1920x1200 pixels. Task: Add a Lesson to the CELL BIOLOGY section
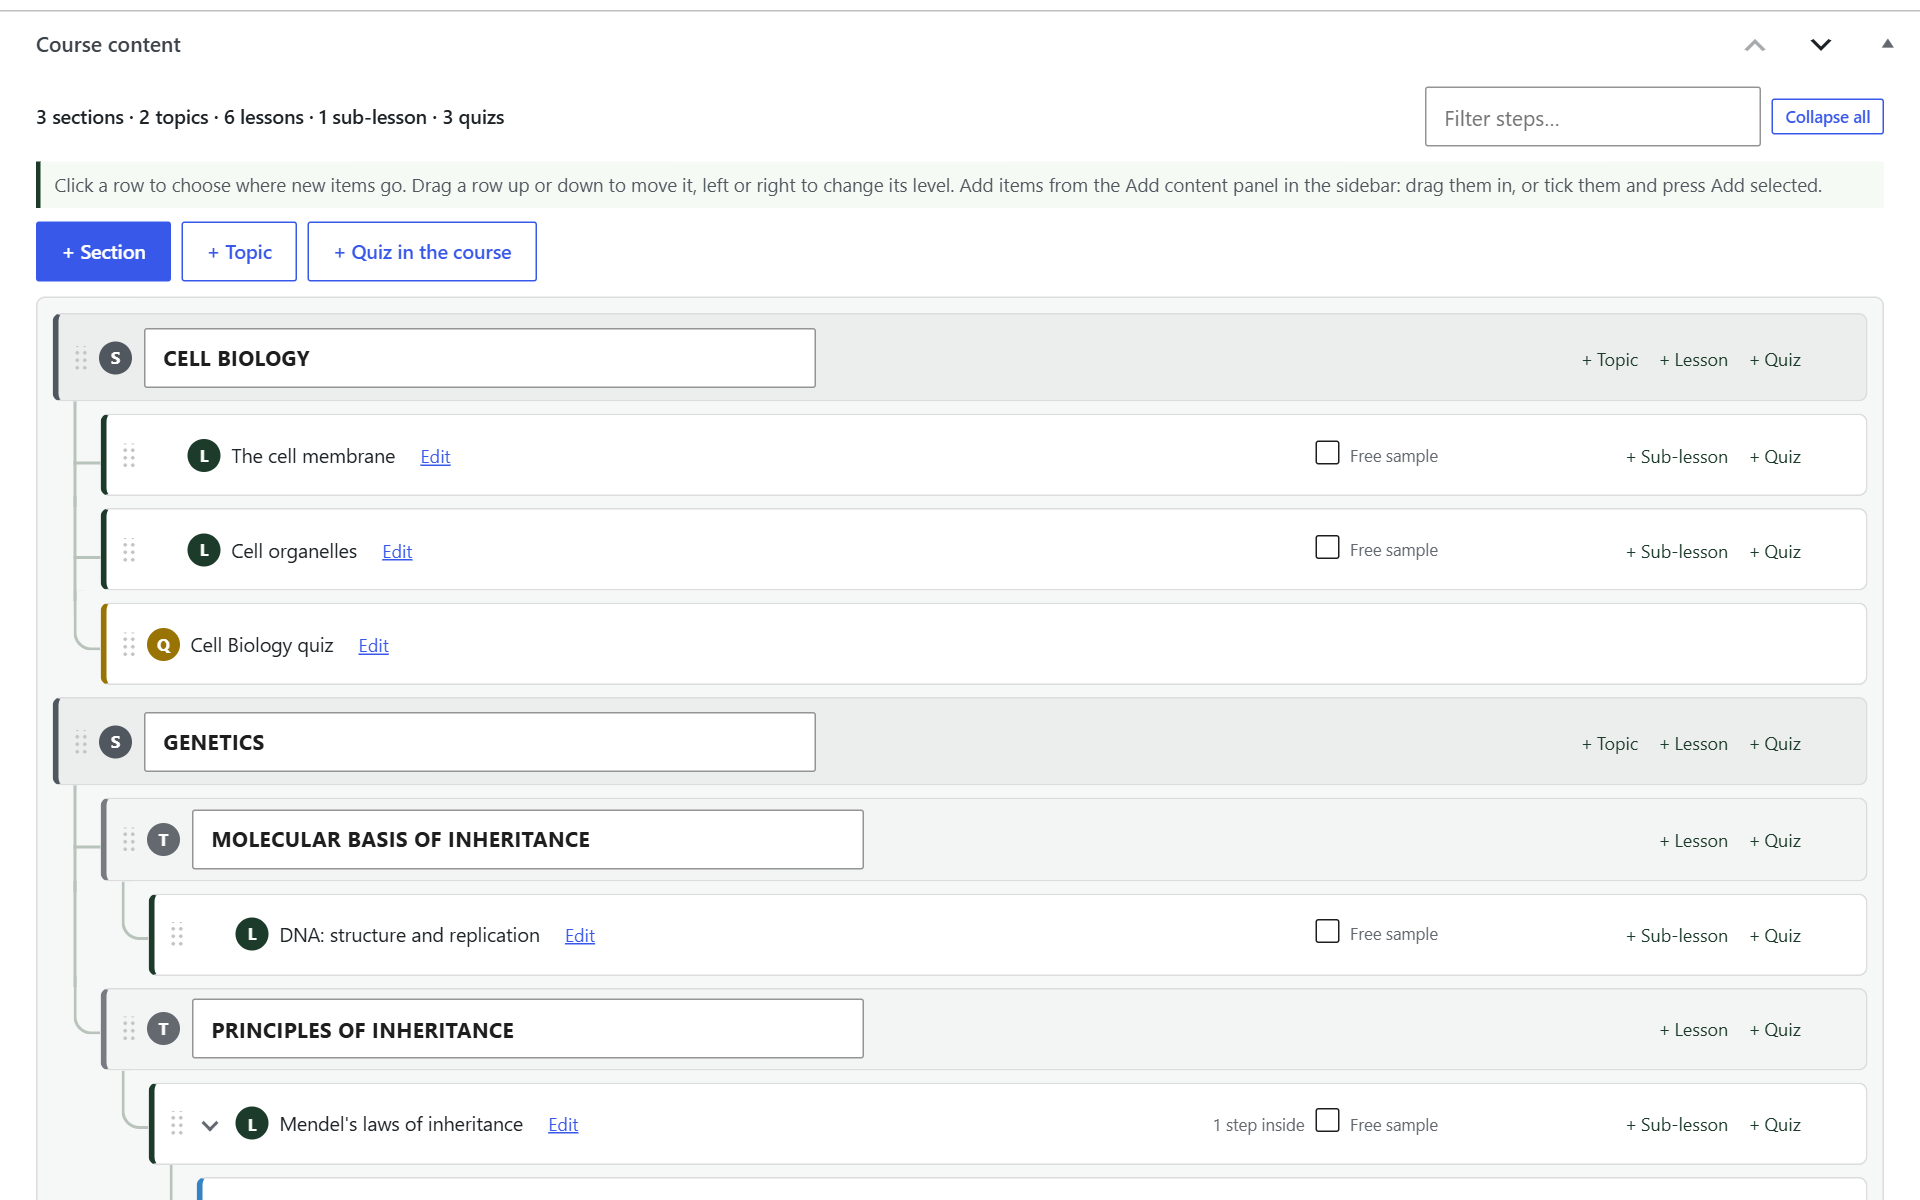click(1693, 360)
